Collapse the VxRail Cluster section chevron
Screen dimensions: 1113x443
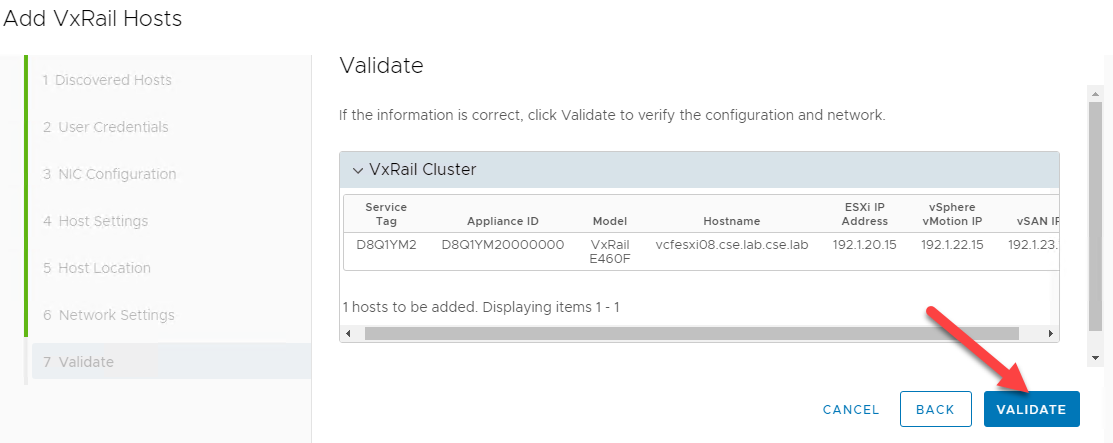[358, 170]
